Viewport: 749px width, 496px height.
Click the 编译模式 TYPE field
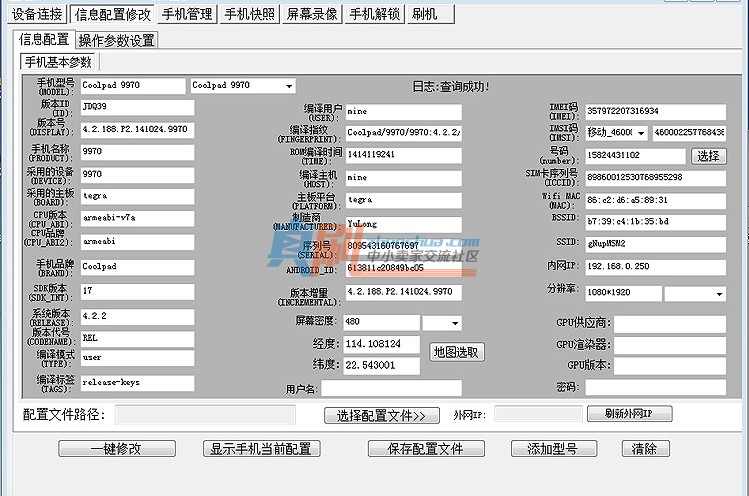[x=137, y=358]
